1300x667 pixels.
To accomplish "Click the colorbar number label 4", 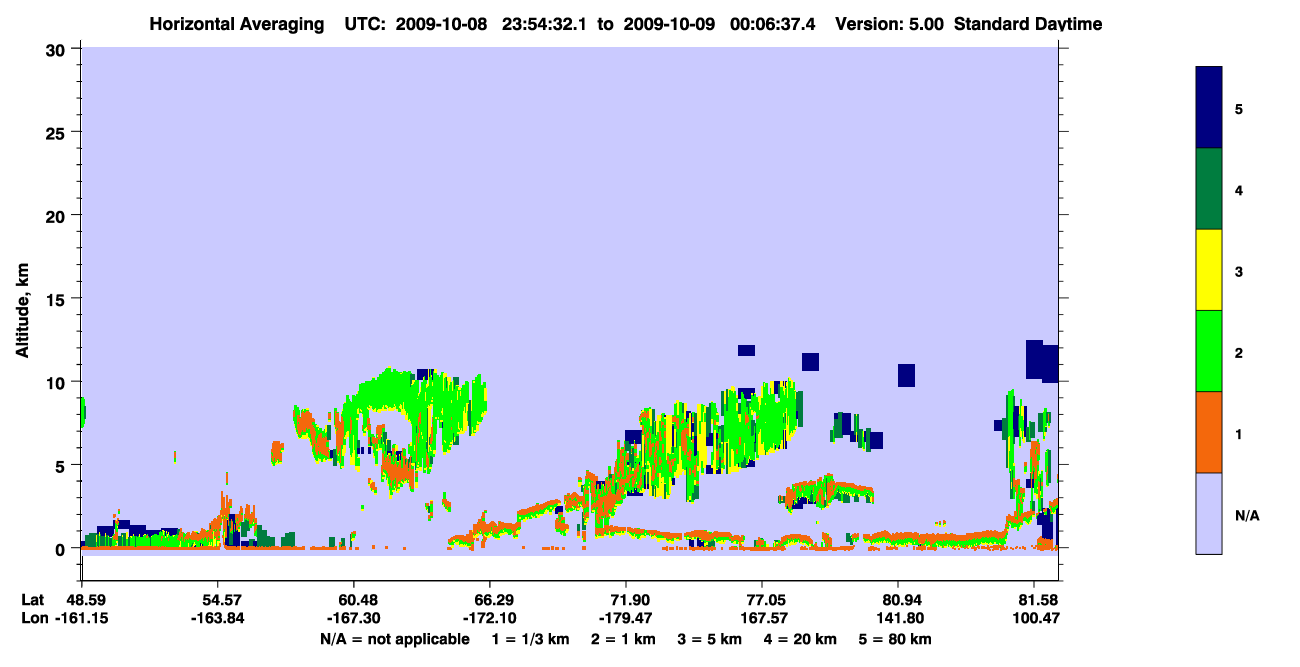I will click(1239, 189).
